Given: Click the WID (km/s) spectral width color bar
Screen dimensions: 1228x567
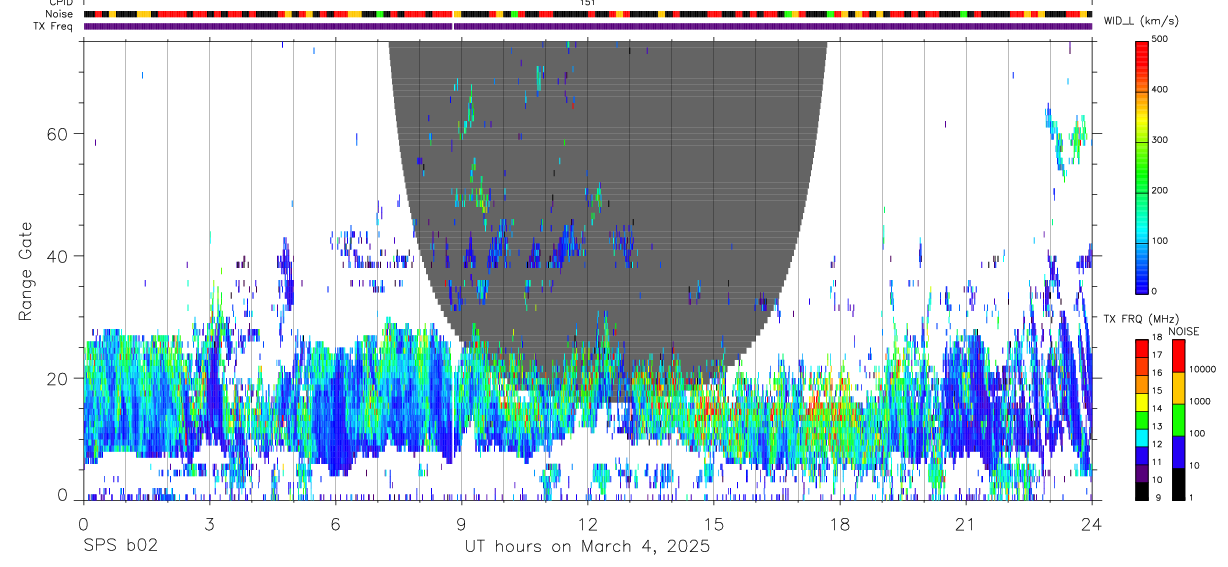Looking at the screenshot, I should 1142,166.
